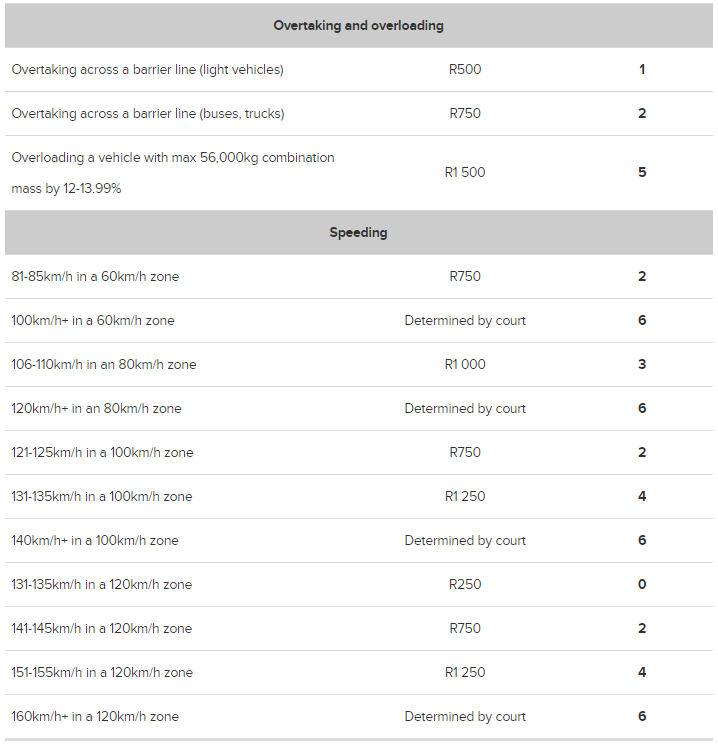
Task: Select the 120km/h+ in an 80km/h zone text
Action: point(96,409)
